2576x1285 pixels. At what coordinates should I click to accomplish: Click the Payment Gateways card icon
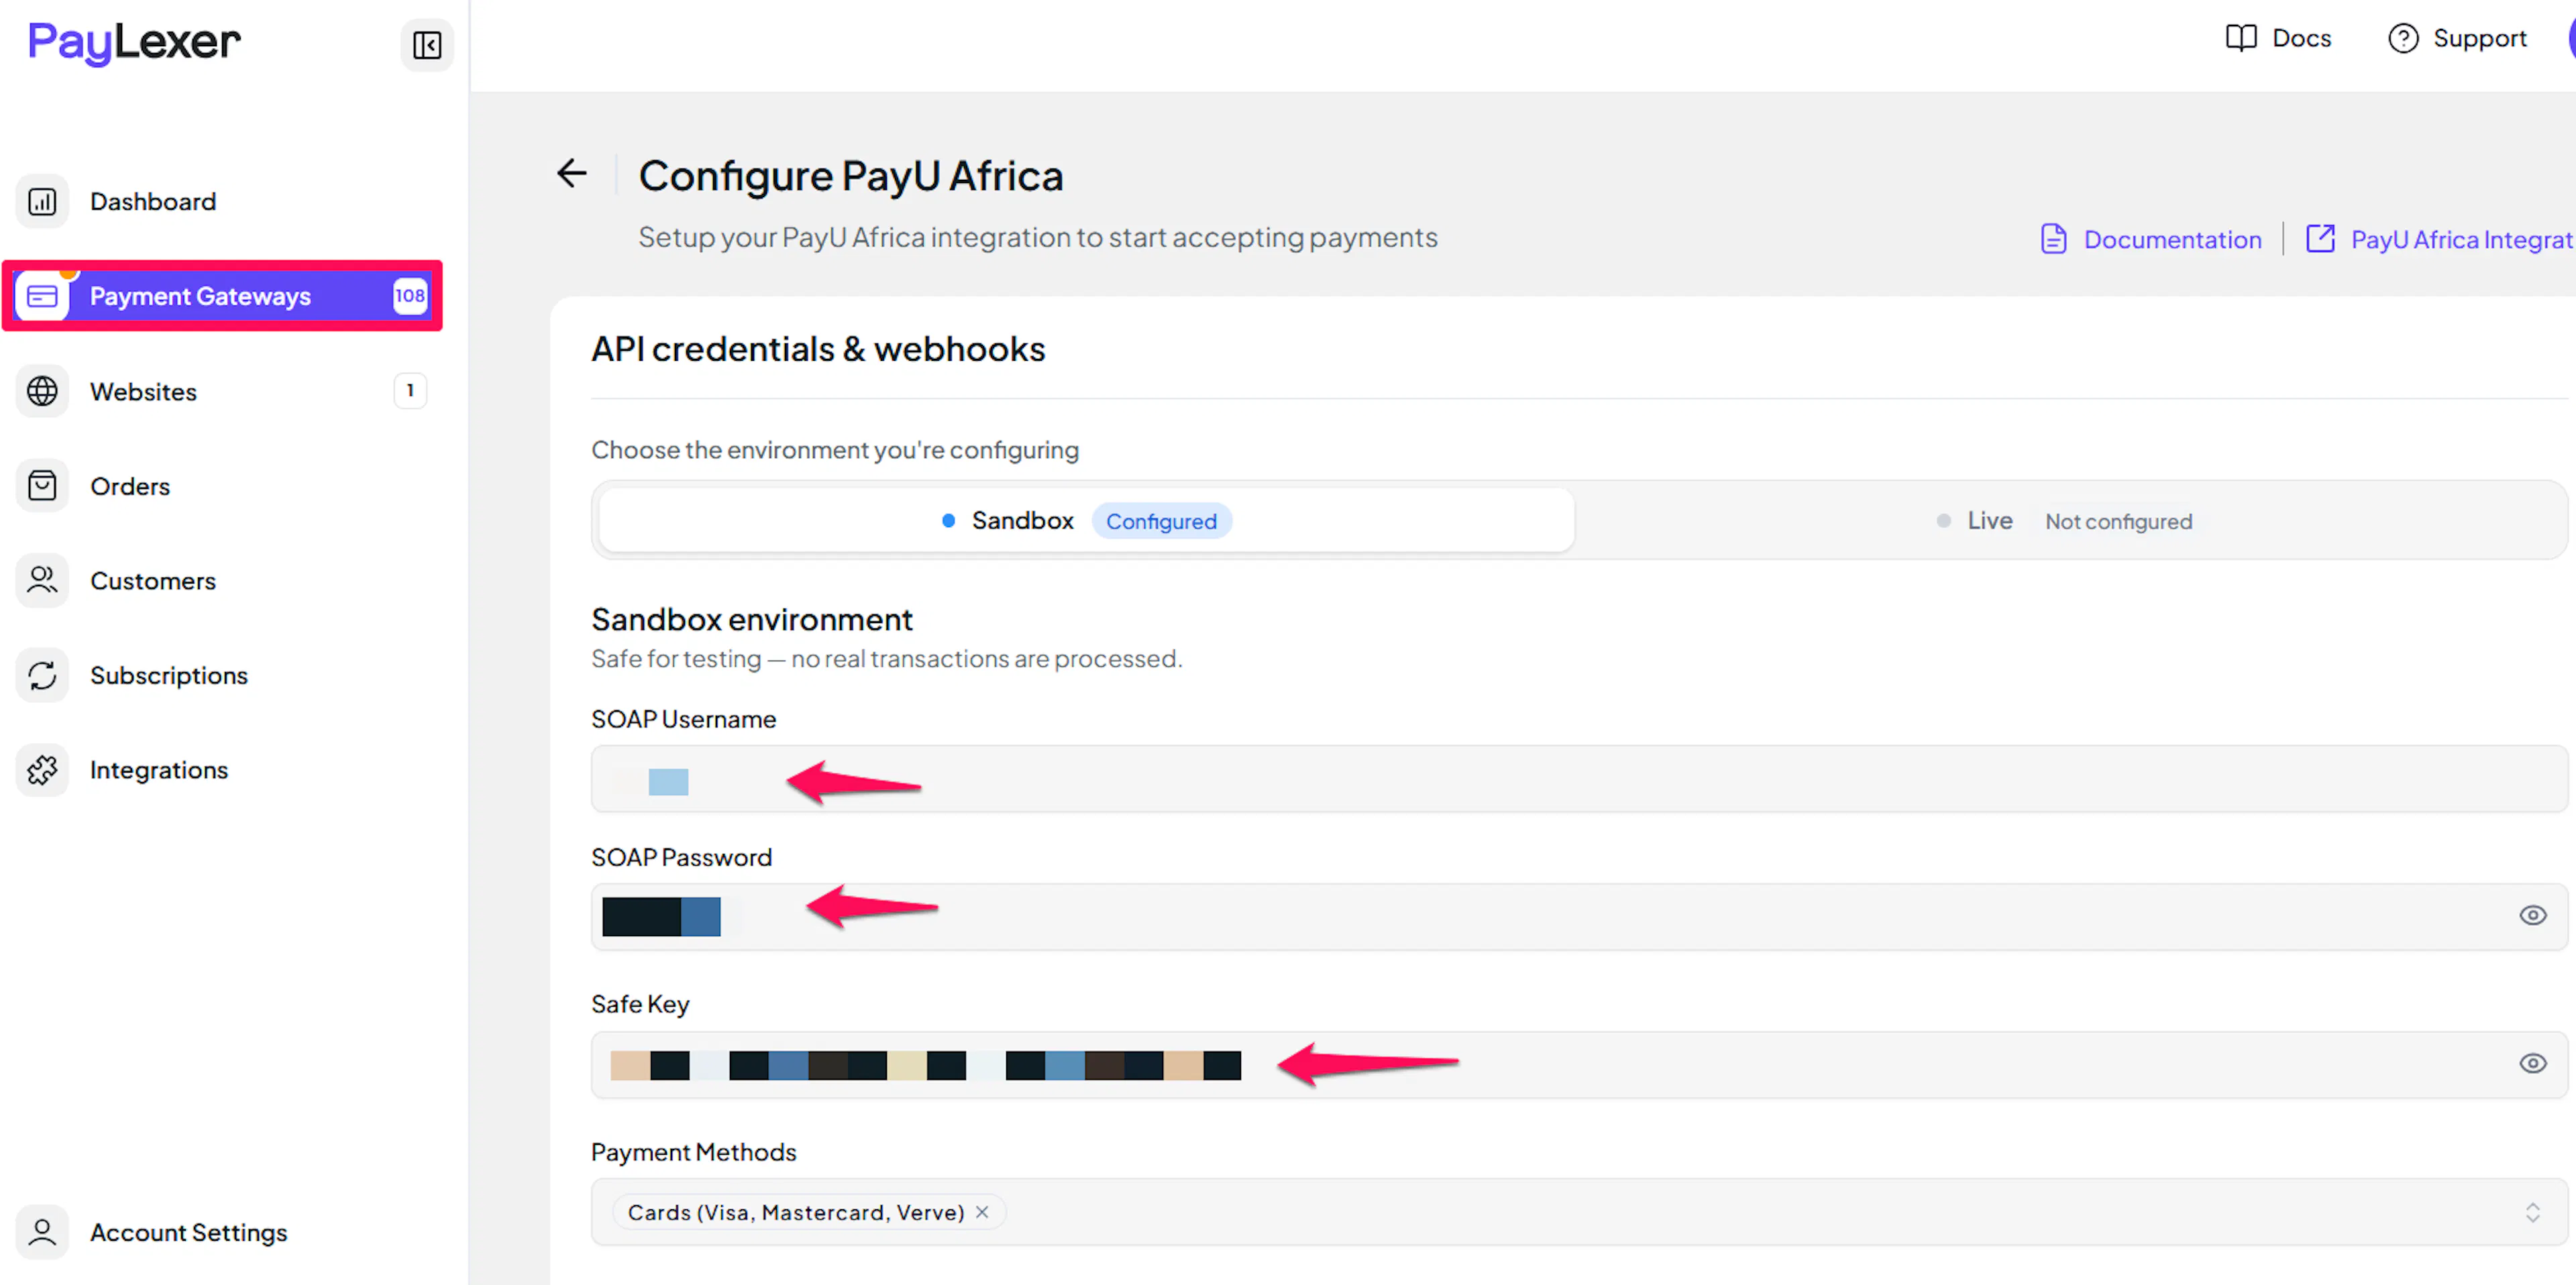42,296
